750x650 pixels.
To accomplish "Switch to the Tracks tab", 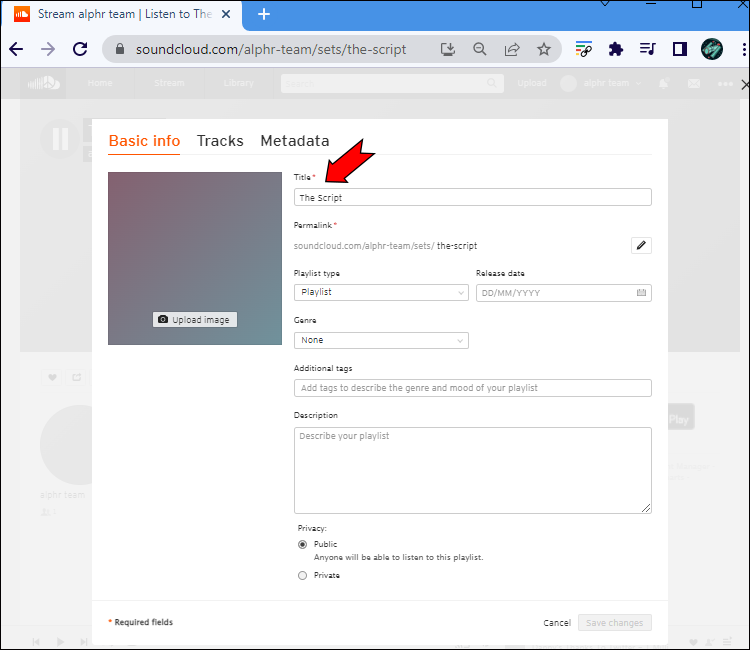I will (x=220, y=141).
